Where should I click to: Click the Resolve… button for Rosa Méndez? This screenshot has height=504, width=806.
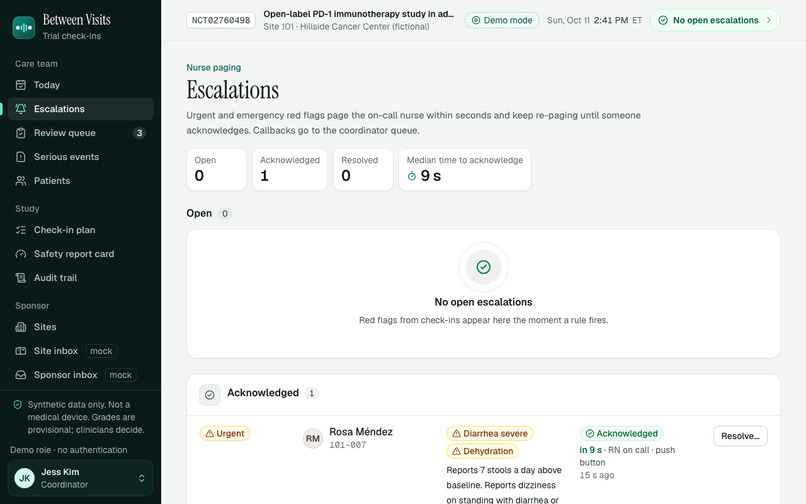click(740, 436)
